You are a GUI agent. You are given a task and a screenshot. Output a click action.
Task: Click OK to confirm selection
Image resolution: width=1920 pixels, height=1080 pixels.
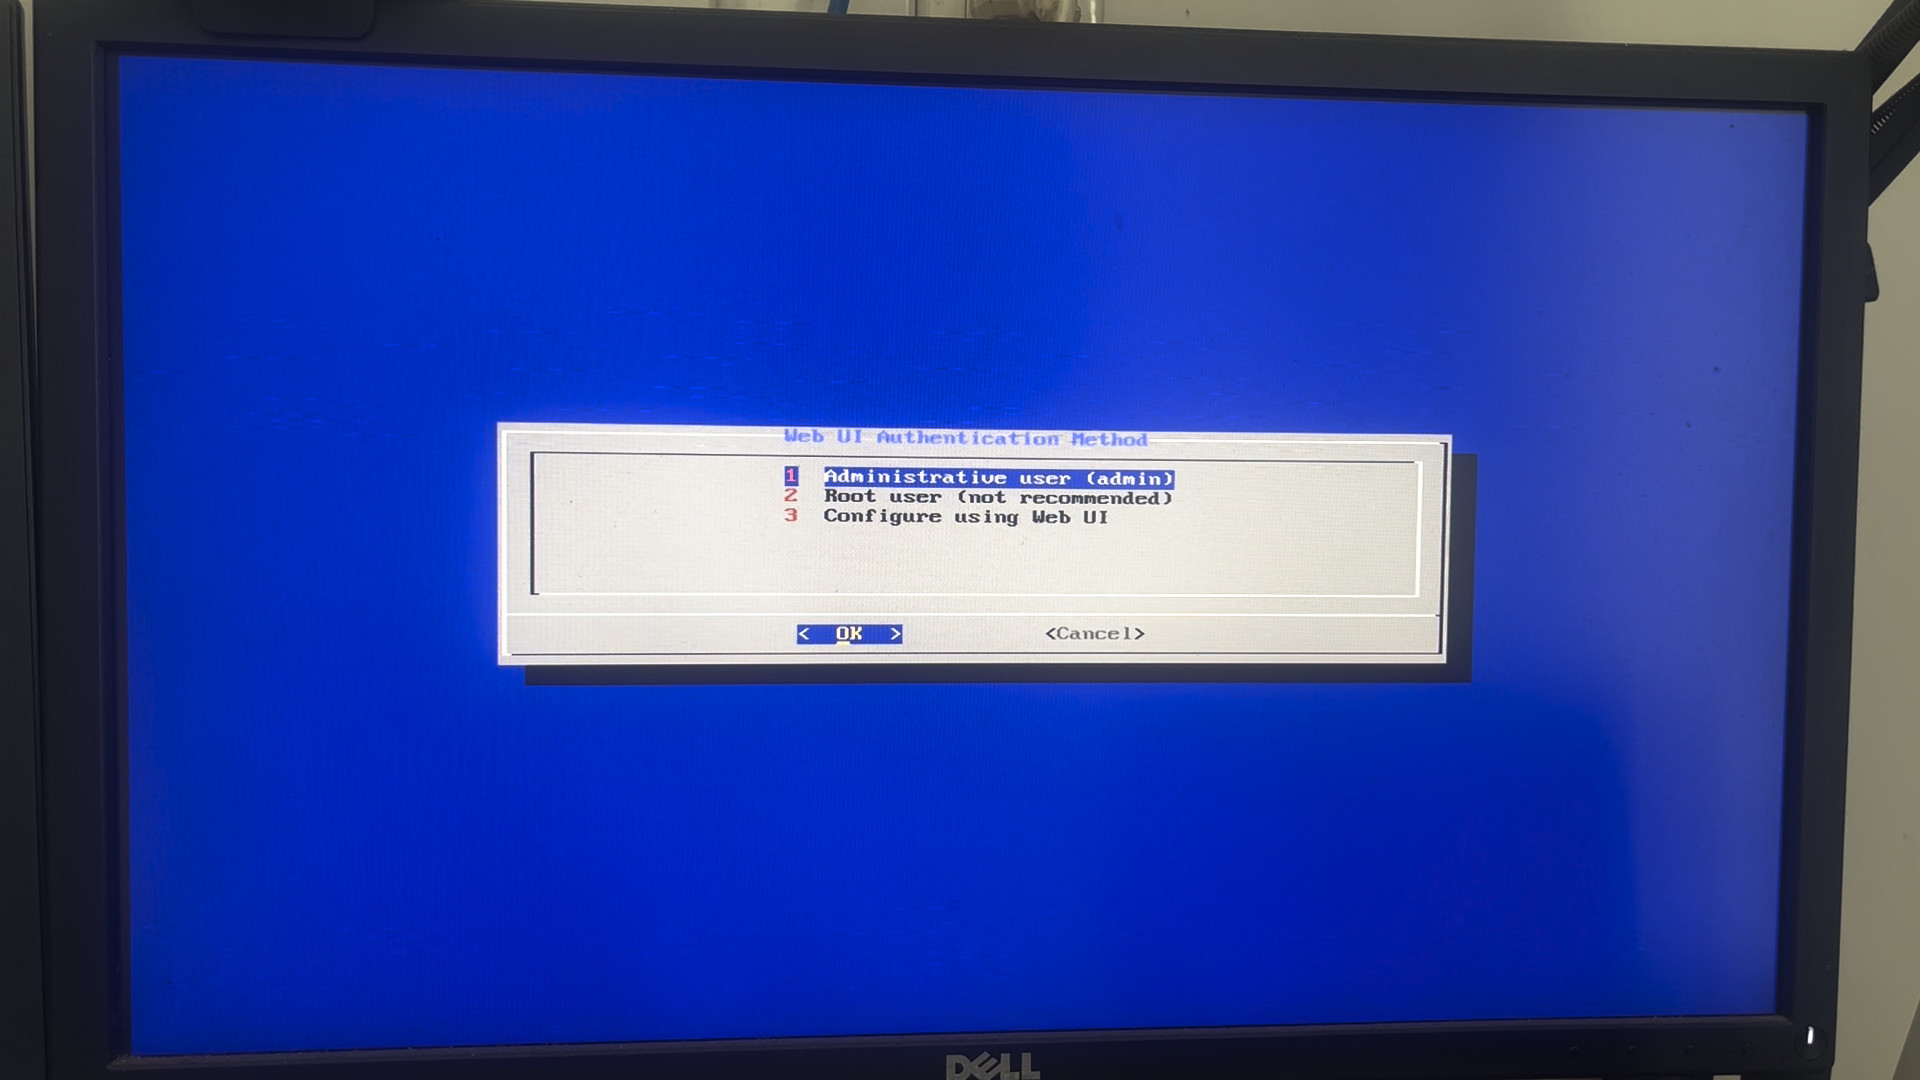(x=851, y=633)
